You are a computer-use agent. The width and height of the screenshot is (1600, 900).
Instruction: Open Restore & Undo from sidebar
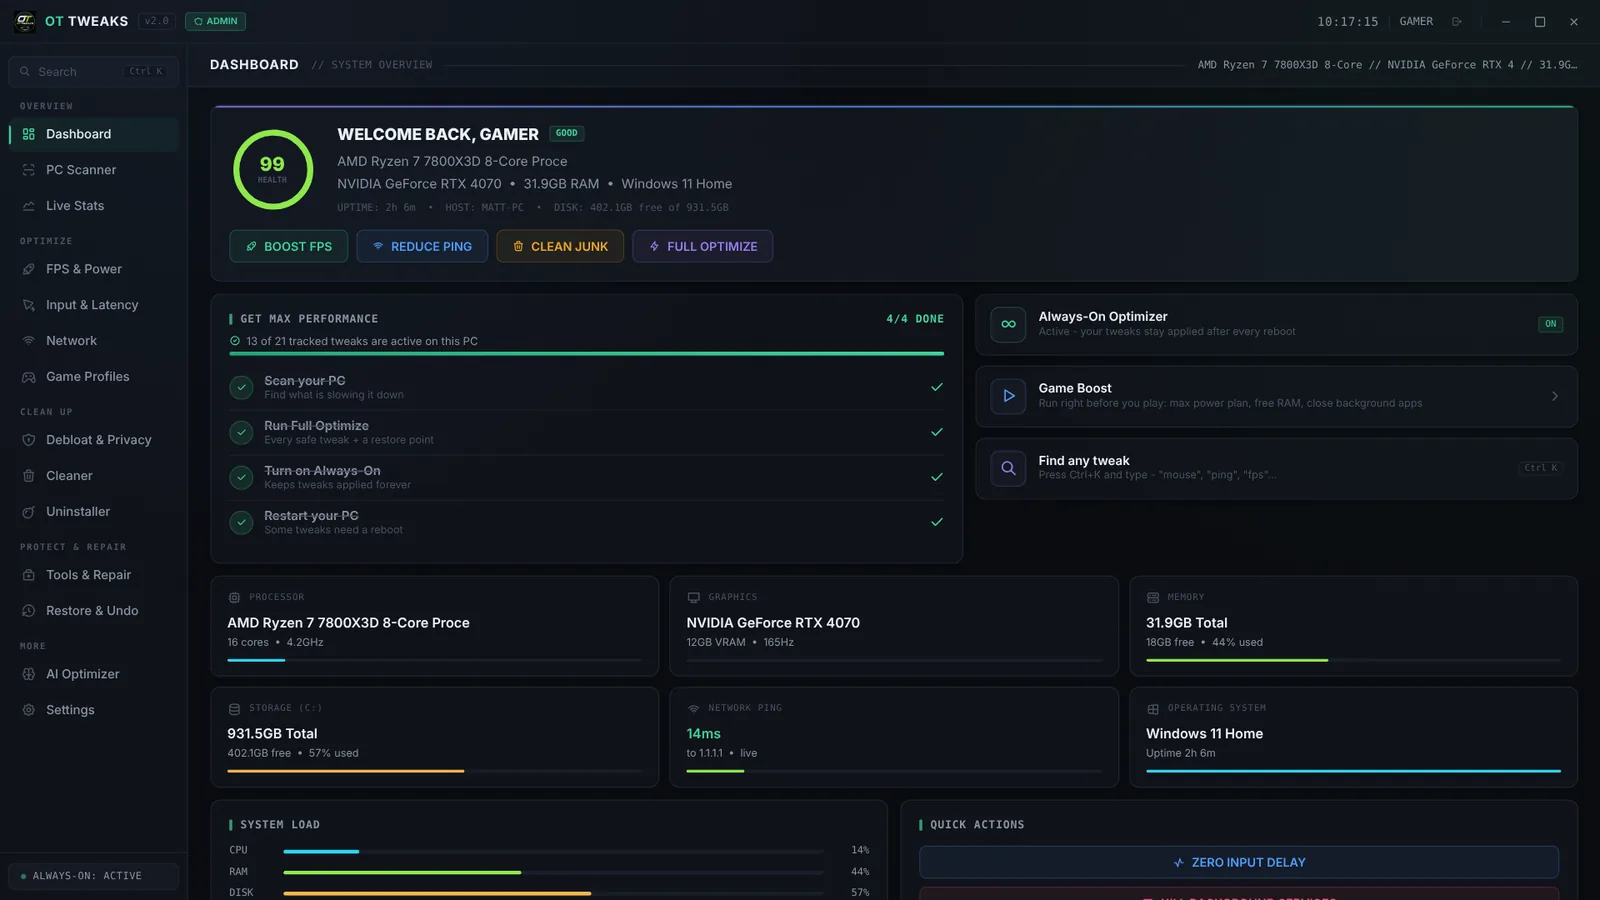(x=93, y=611)
